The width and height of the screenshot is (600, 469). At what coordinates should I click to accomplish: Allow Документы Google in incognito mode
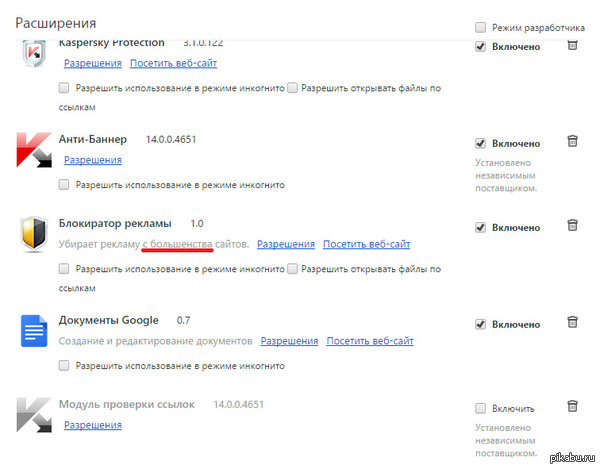pos(64,365)
